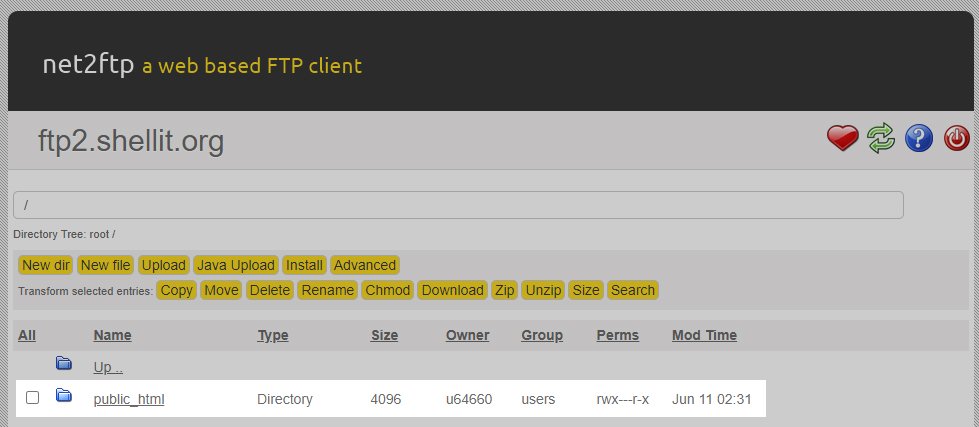This screenshot has width=979, height=427.
Task: Click the Zip button
Action: [x=504, y=290]
